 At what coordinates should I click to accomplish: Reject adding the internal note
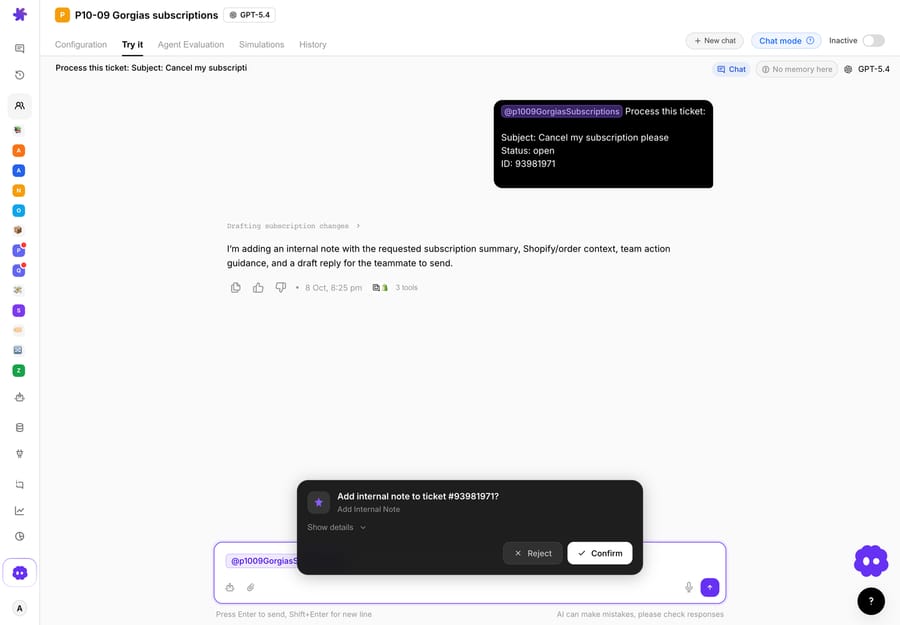pos(533,553)
